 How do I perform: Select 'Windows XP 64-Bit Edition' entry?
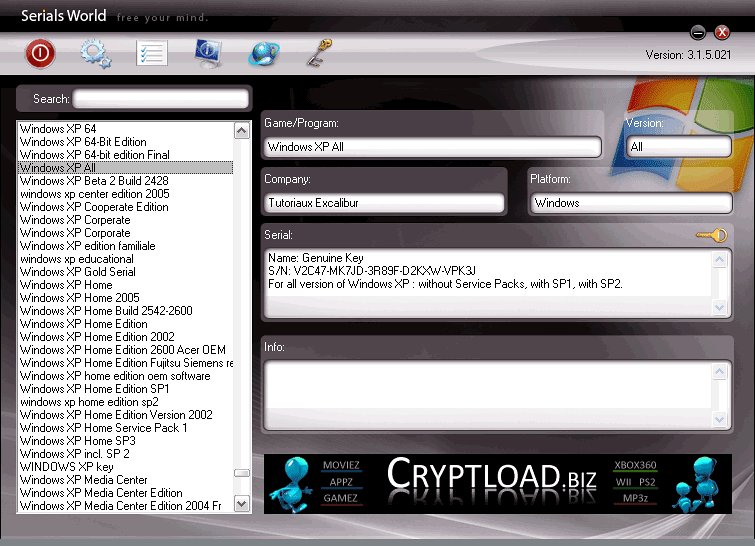126,142
